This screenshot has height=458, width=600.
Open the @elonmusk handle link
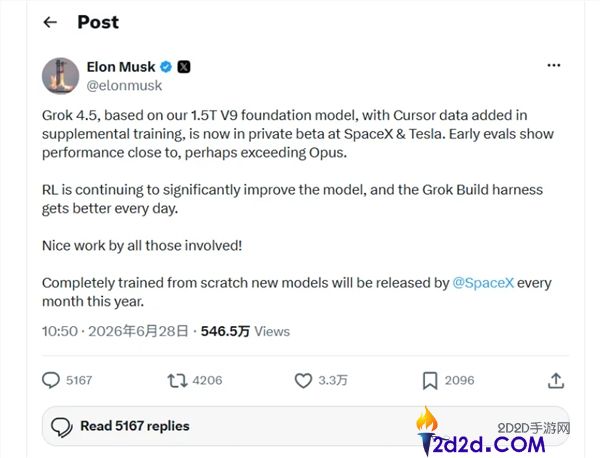point(124,85)
